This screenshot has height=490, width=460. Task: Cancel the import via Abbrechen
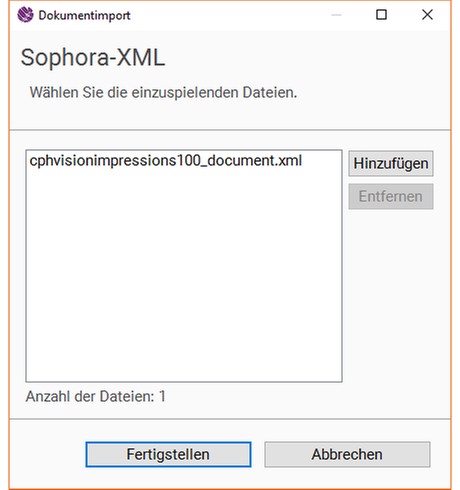pos(347,454)
